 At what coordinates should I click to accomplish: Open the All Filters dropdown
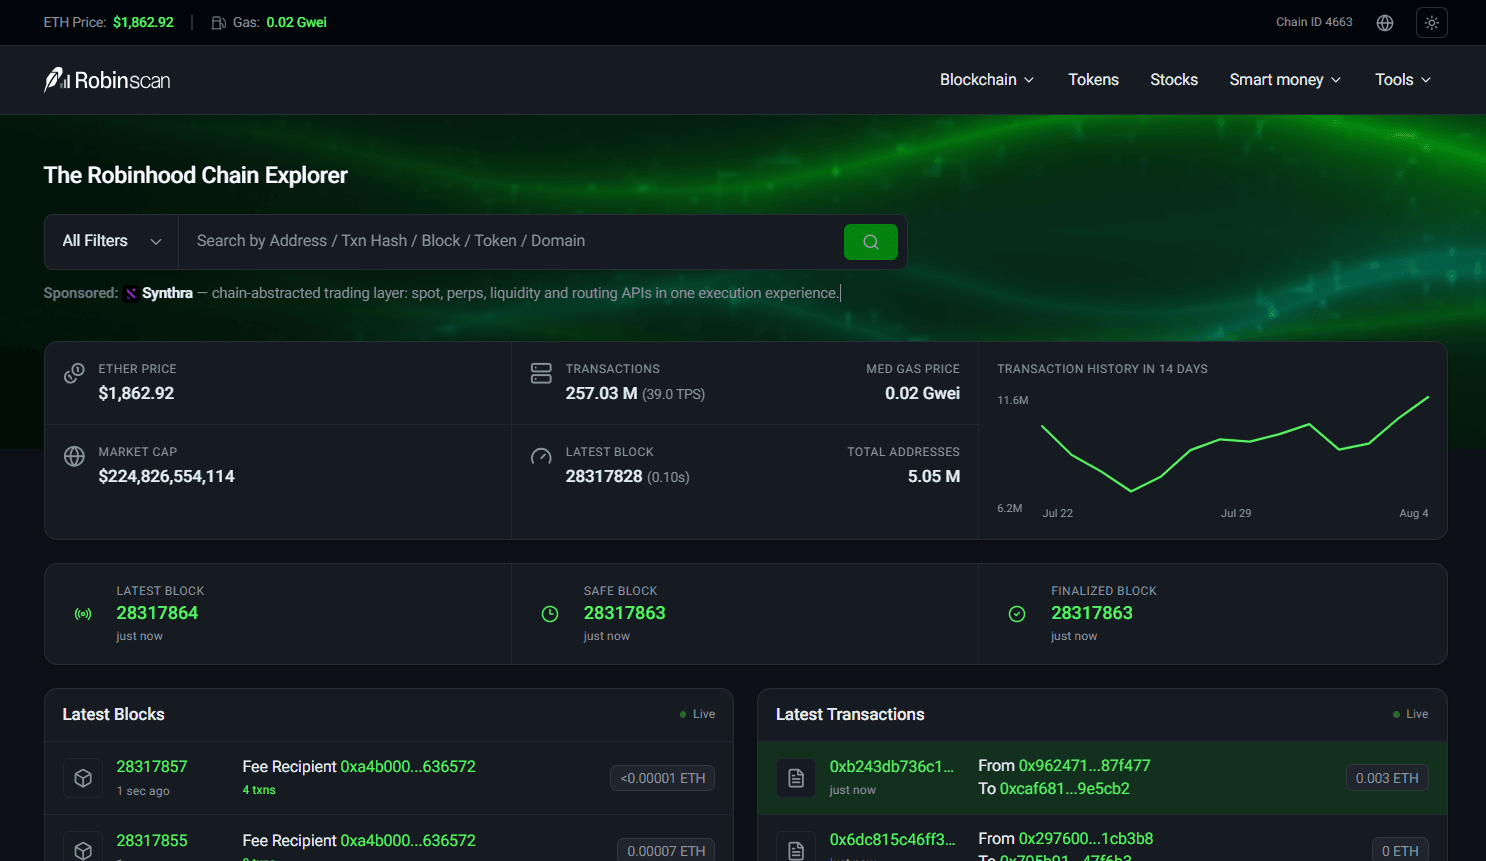[x=112, y=241]
